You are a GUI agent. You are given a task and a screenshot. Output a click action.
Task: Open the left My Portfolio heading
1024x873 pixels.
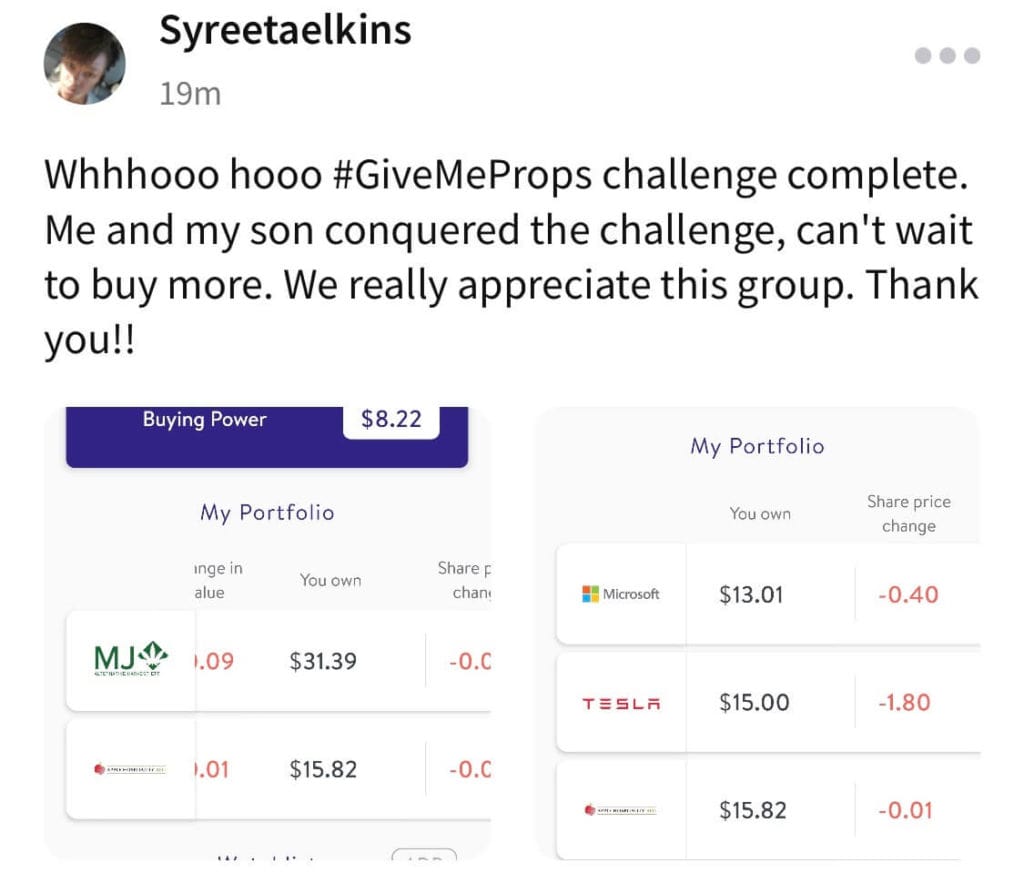267,513
